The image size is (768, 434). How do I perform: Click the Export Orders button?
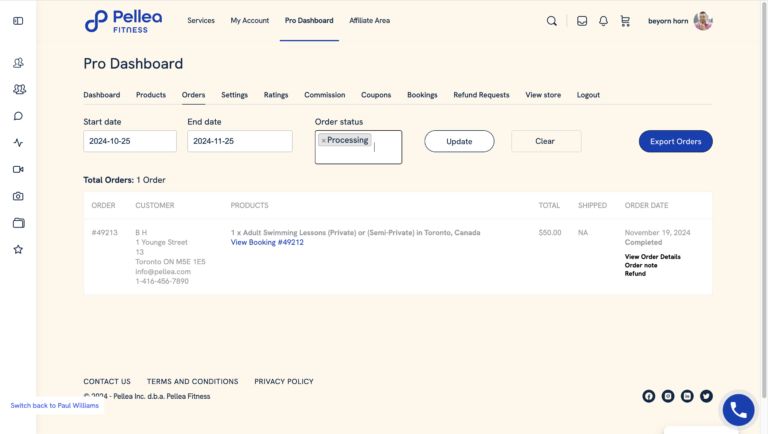[x=675, y=141]
